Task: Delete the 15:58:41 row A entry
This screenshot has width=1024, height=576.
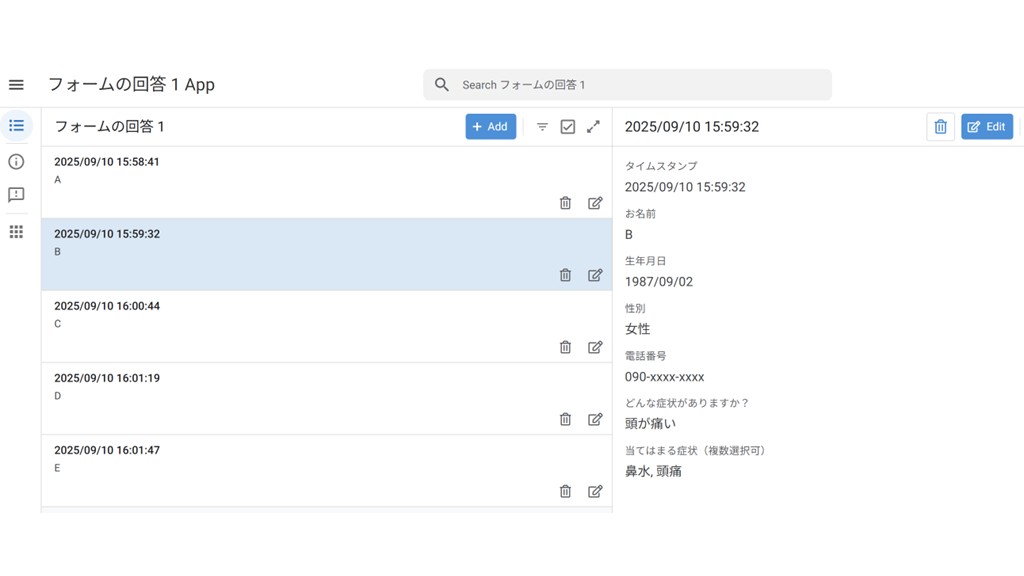Action: coord(565,203)
